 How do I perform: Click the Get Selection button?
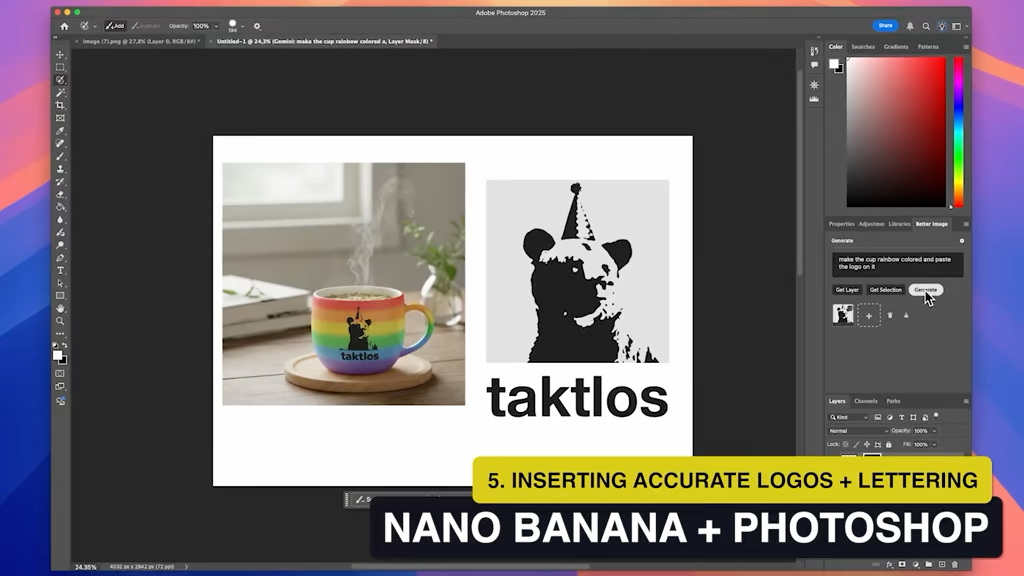(885, 290)
